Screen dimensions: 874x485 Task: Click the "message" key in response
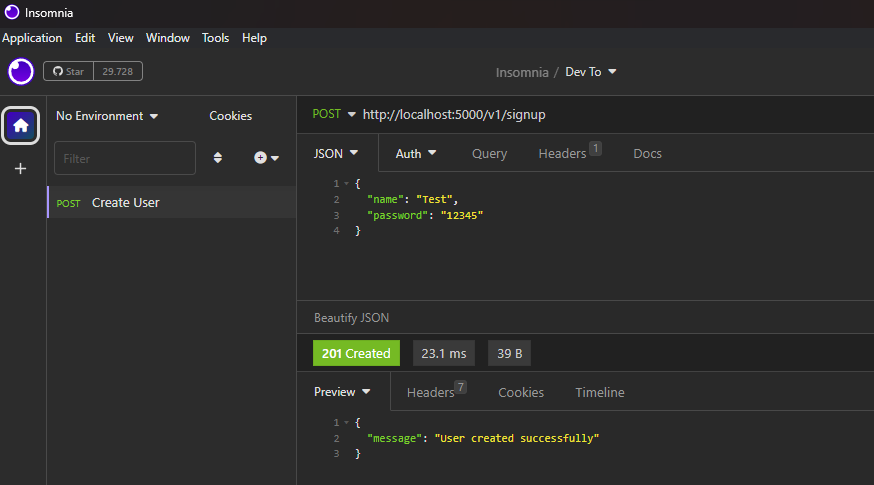click(395, 438)
